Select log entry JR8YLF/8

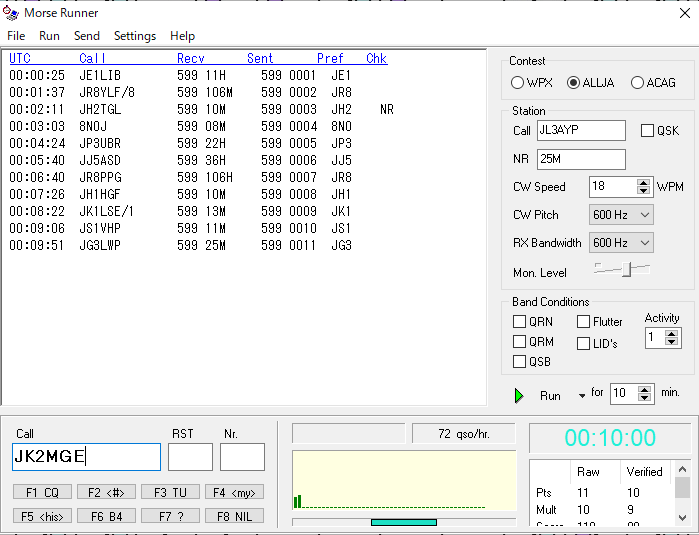pos(107,92)
